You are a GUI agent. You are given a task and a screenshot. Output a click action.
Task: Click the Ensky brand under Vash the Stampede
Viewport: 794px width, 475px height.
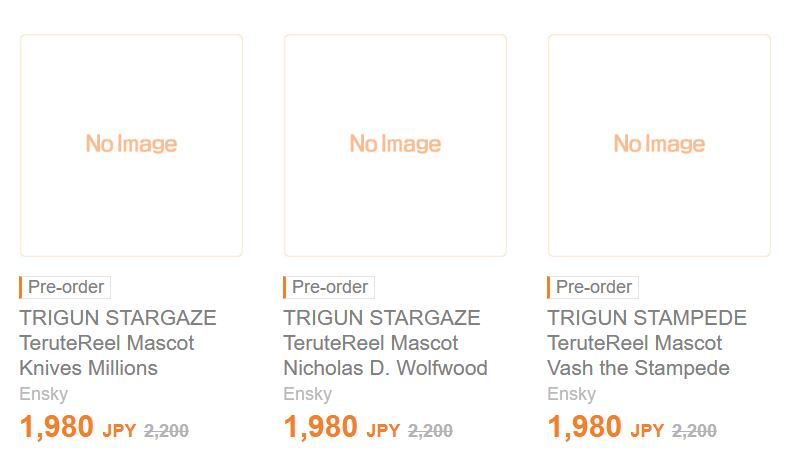pyautogui.click(x=571, y=394)
